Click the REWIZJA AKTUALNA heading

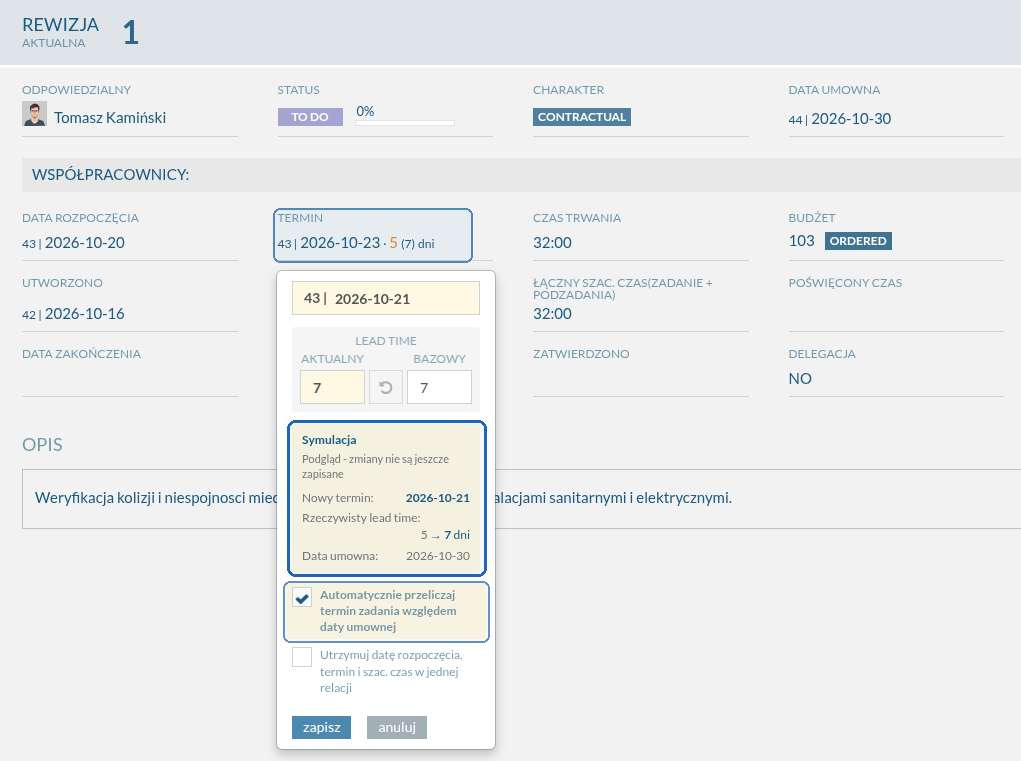tap(61, 32)
